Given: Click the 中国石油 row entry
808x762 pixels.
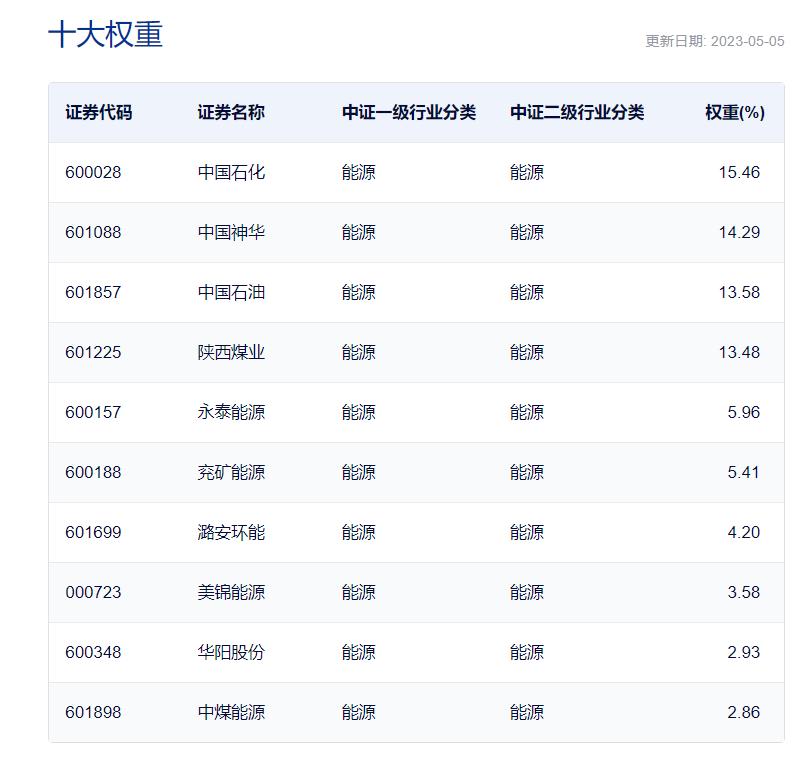Looking at the screenshot, I should click(x=226, y=292).
